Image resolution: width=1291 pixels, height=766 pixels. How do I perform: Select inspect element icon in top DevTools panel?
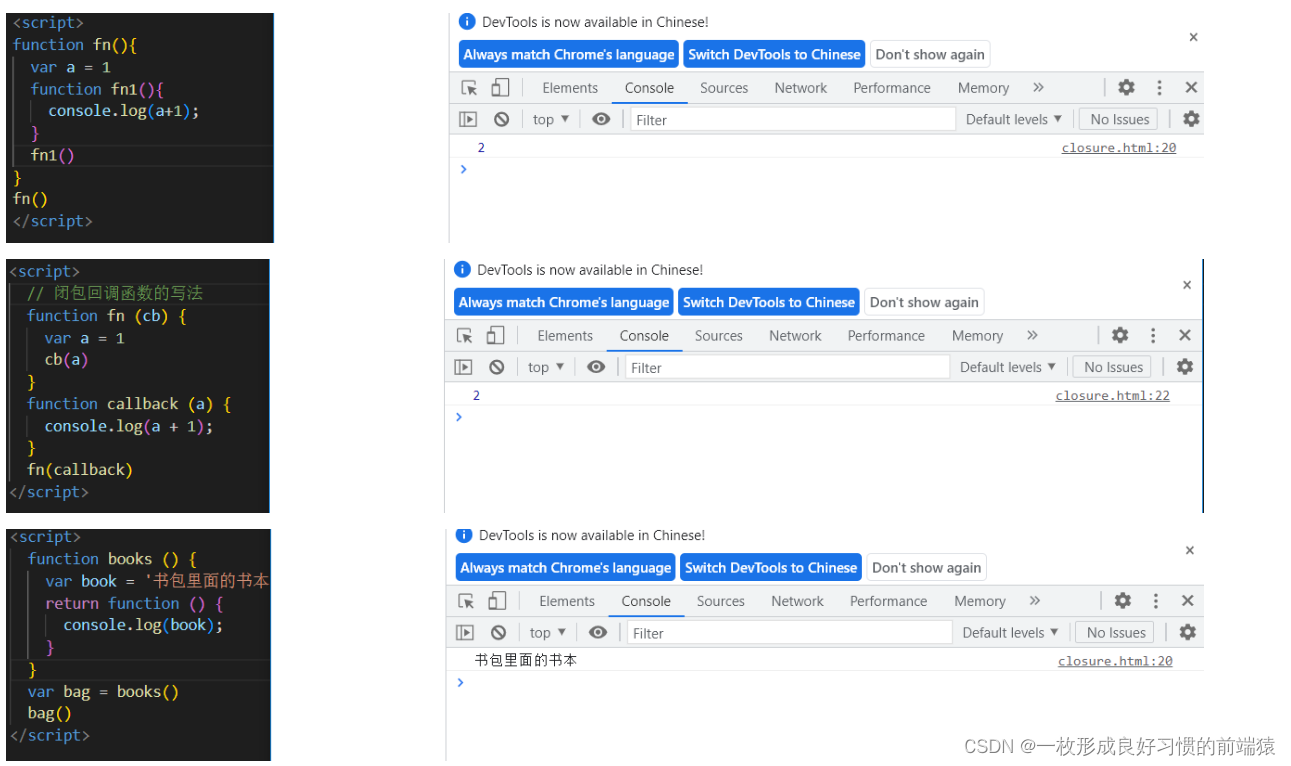[x=469, y=88]
